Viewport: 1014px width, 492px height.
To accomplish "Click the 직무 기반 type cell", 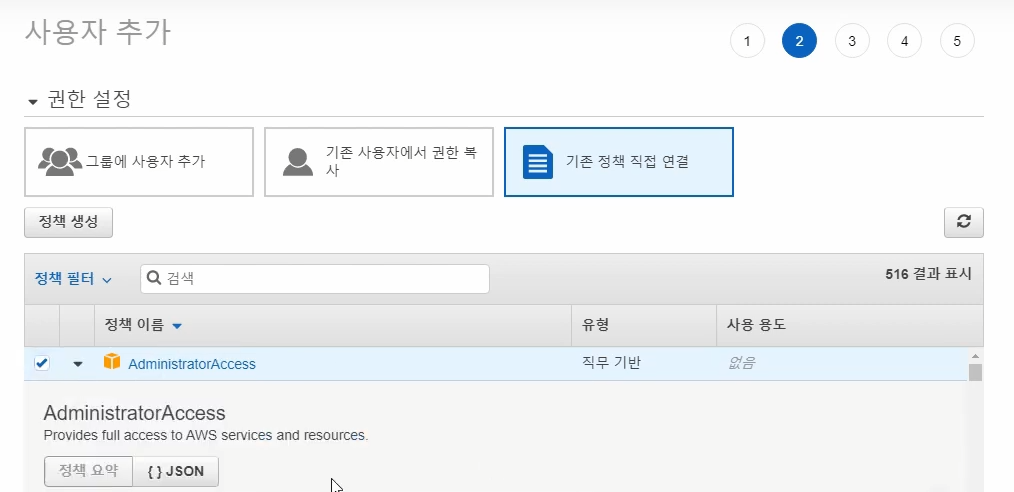I will (x=611, y=363).
